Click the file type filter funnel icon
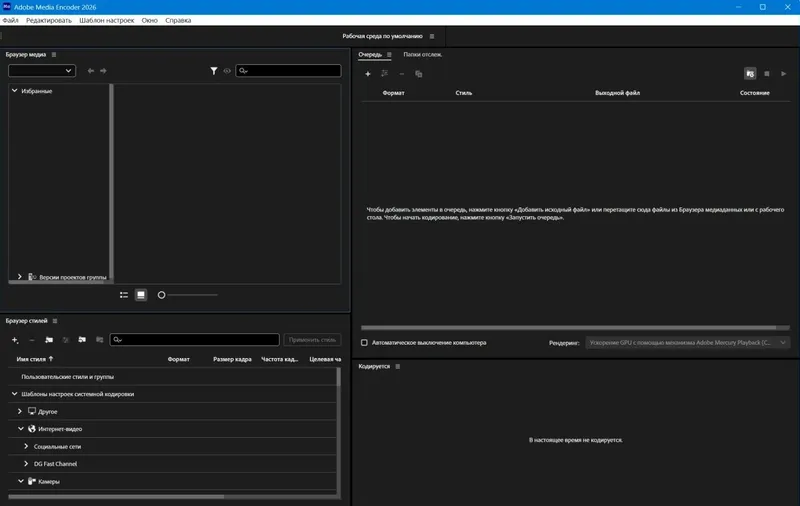This screenshot has width=800, height=506. [214, 71]
